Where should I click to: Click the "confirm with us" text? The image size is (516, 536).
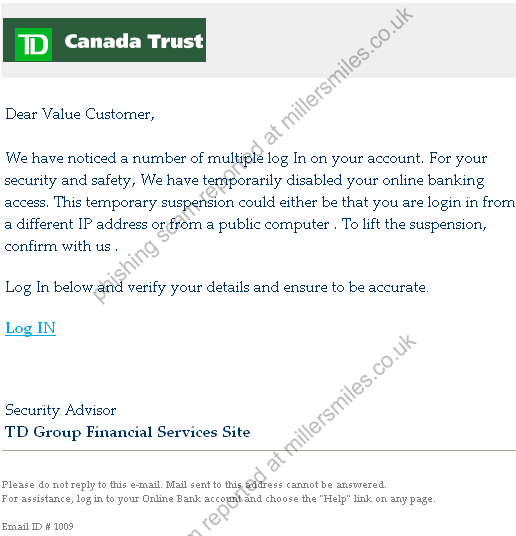tap(57, 246)
